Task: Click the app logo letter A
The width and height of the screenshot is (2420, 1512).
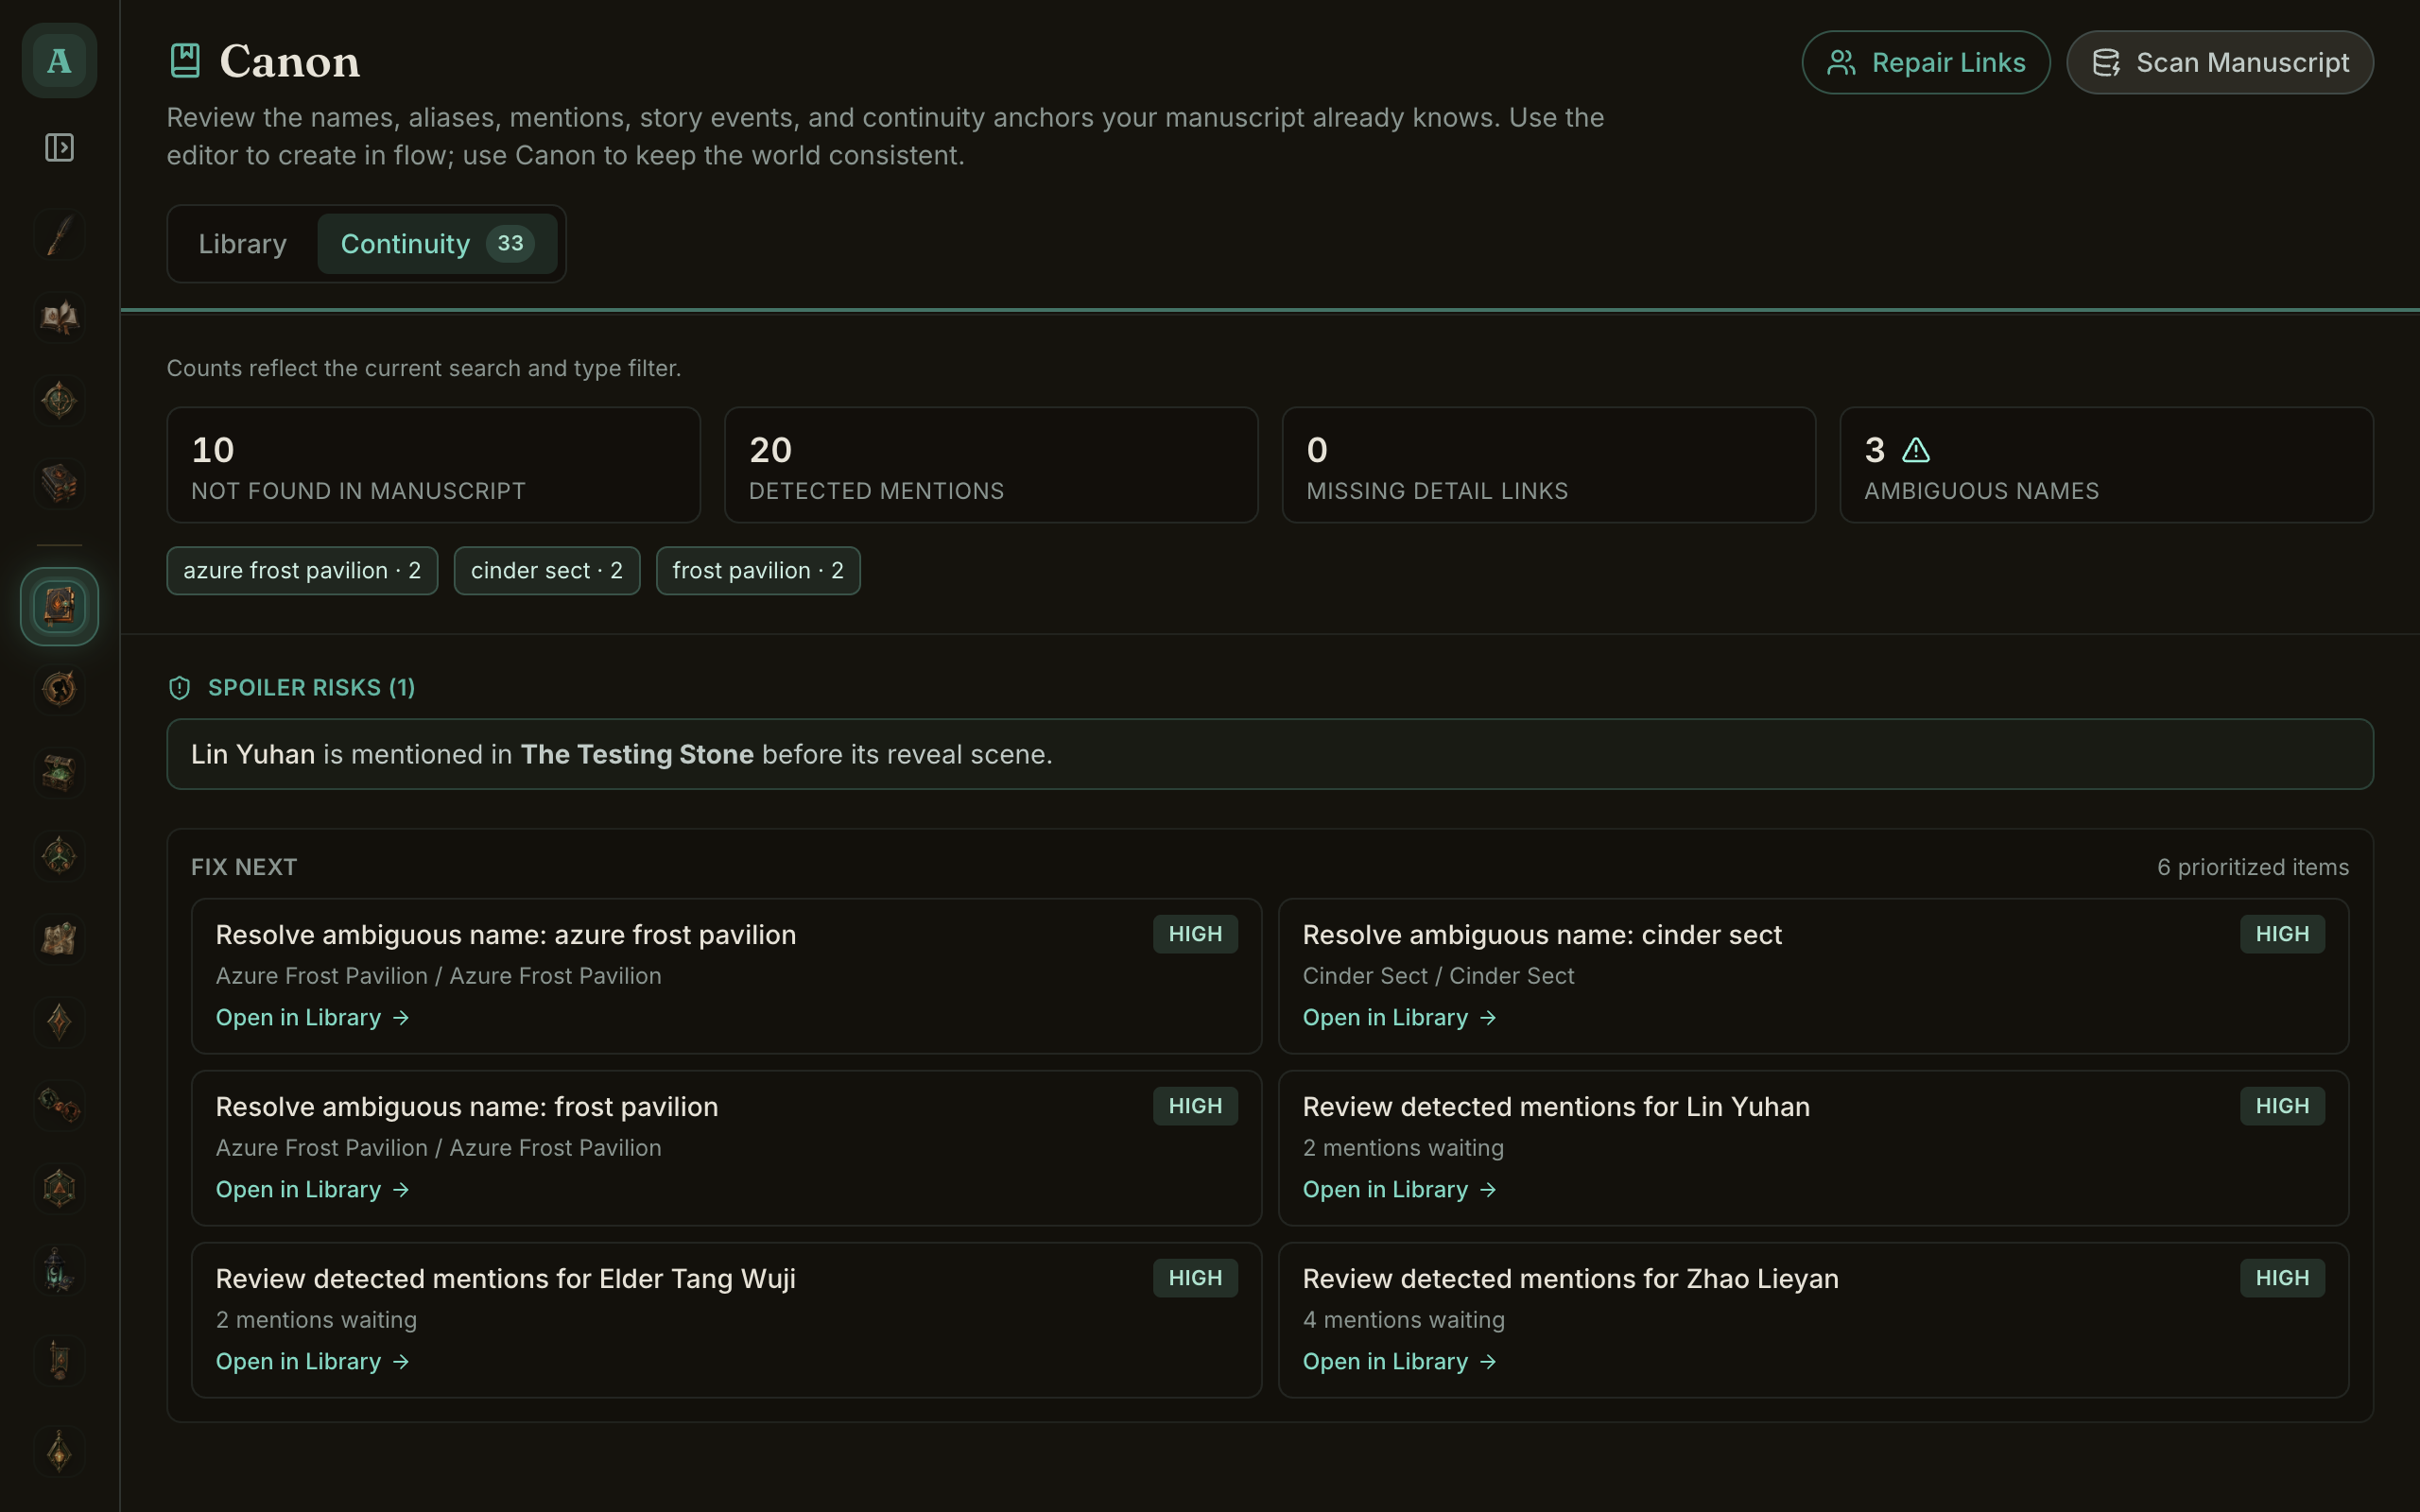Action: [59, 61]
